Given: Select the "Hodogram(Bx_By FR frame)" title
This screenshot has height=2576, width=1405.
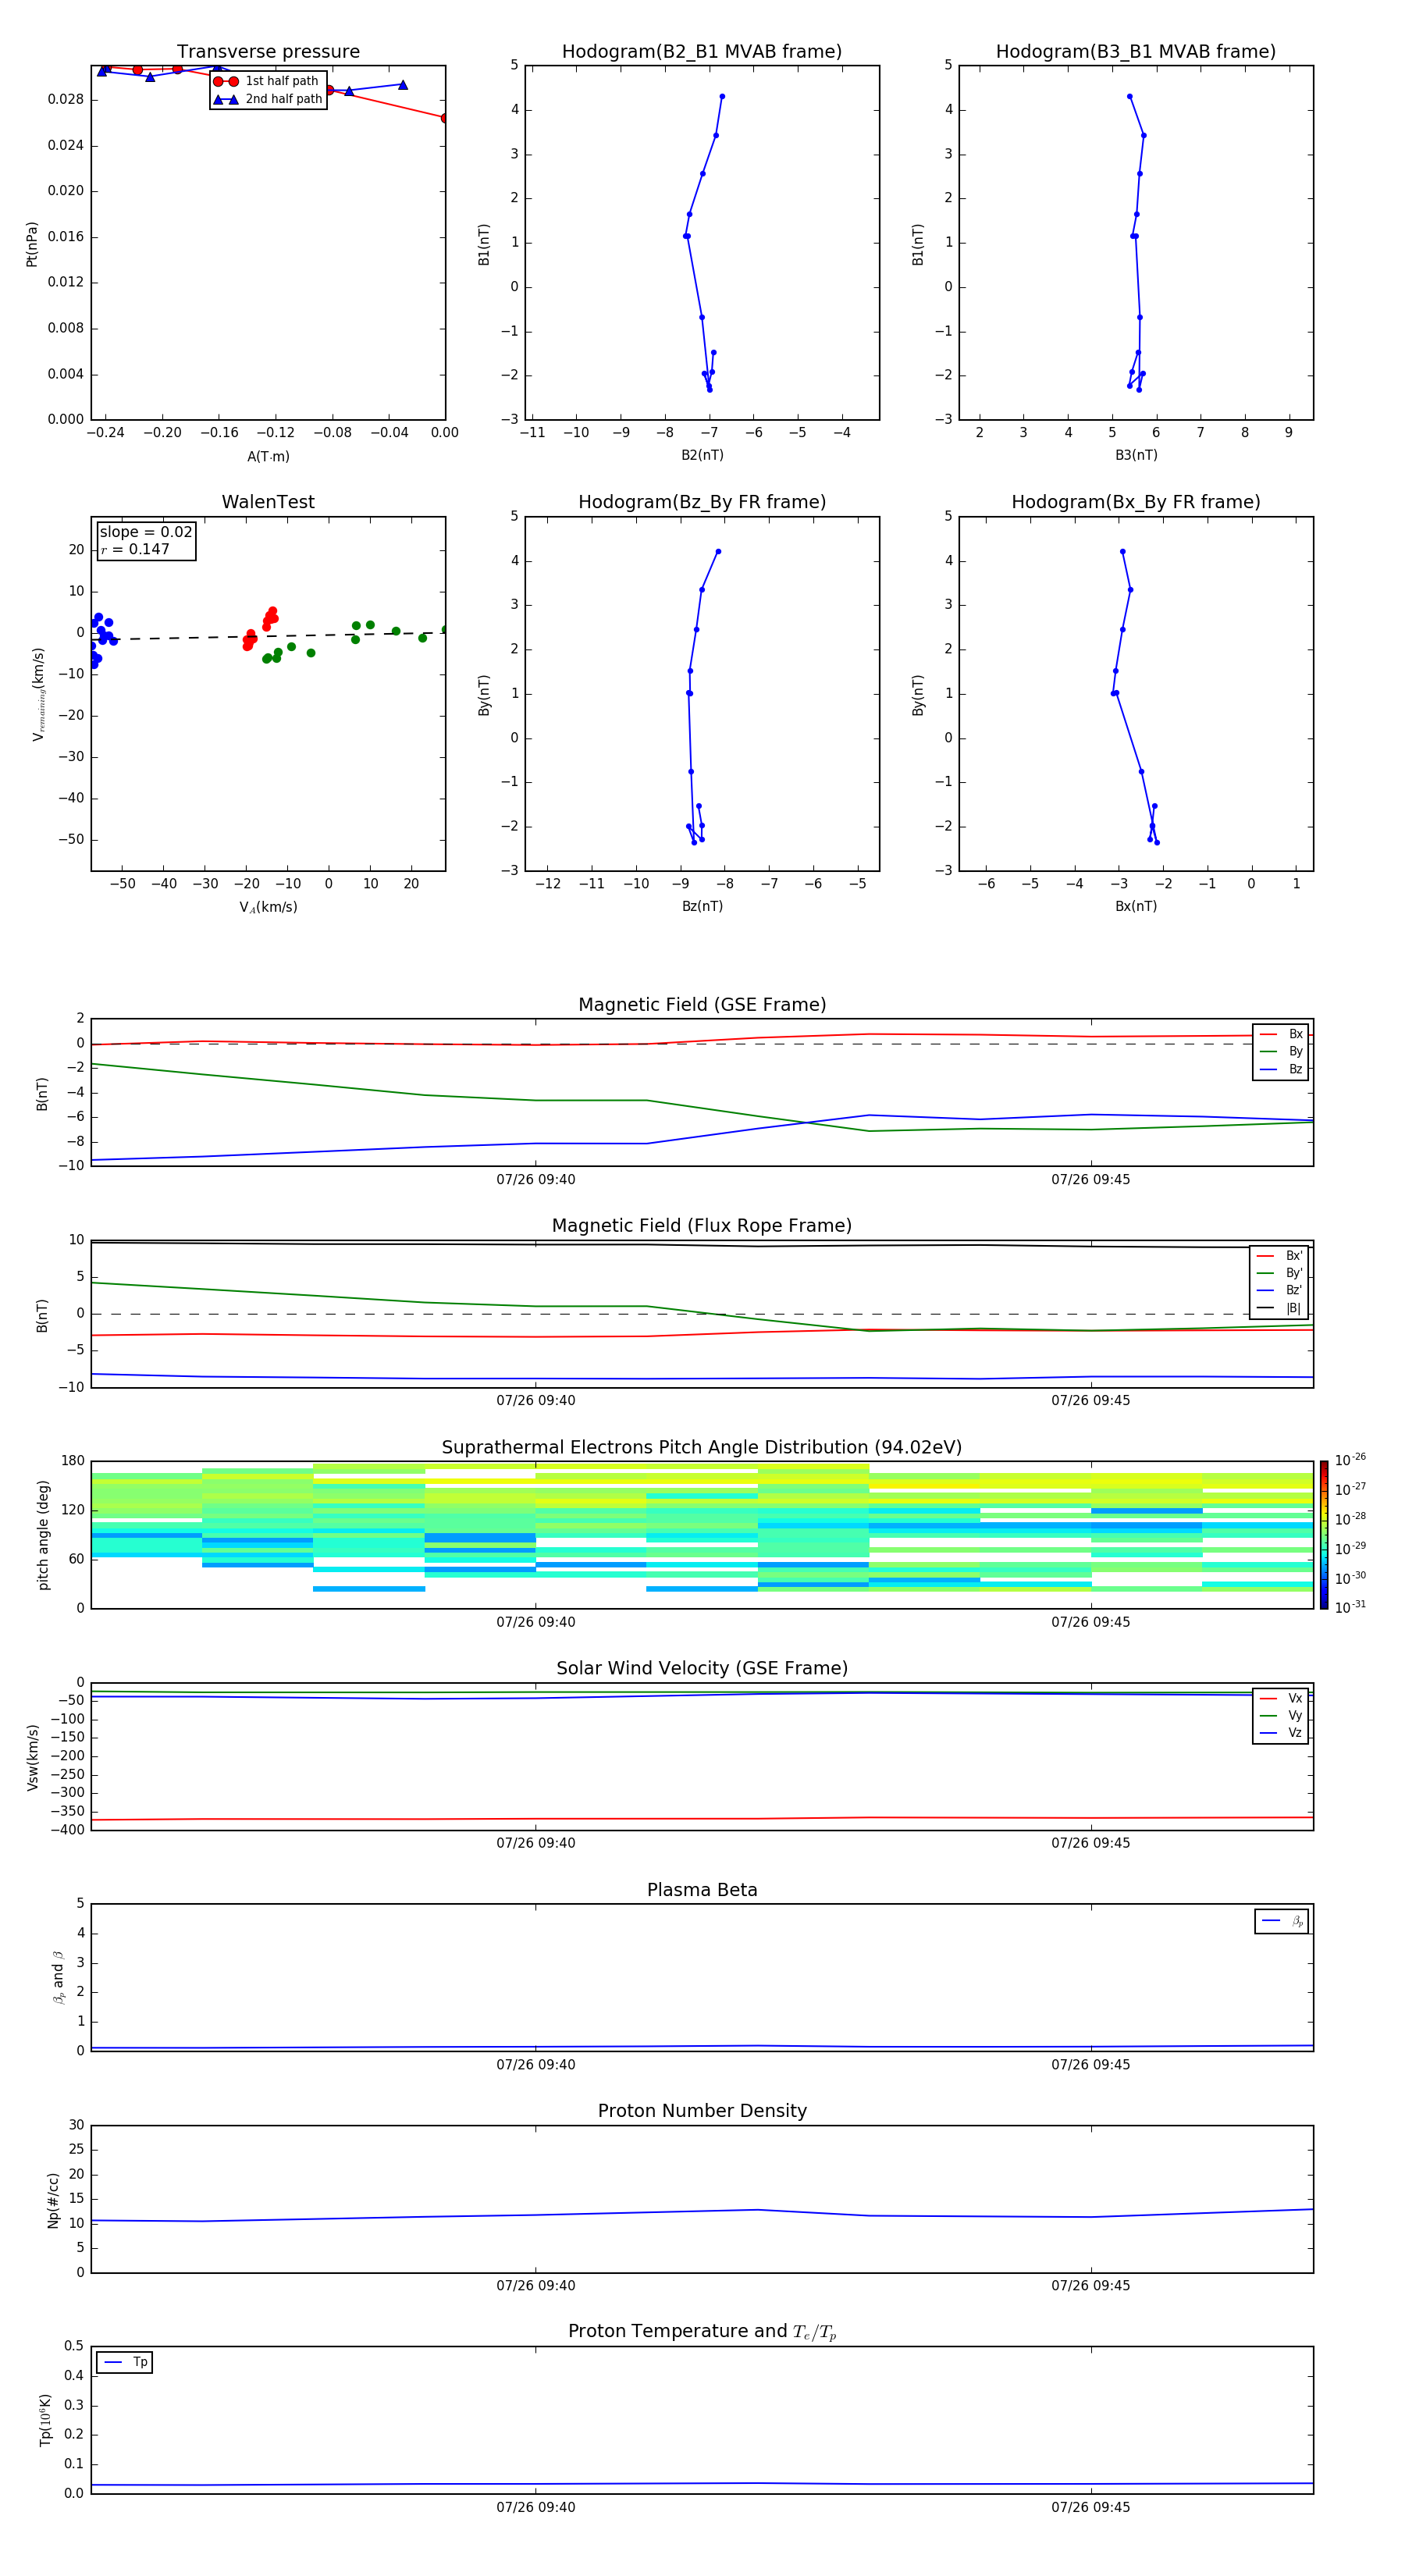Looking at the screenshot, I should point(1136,502).
